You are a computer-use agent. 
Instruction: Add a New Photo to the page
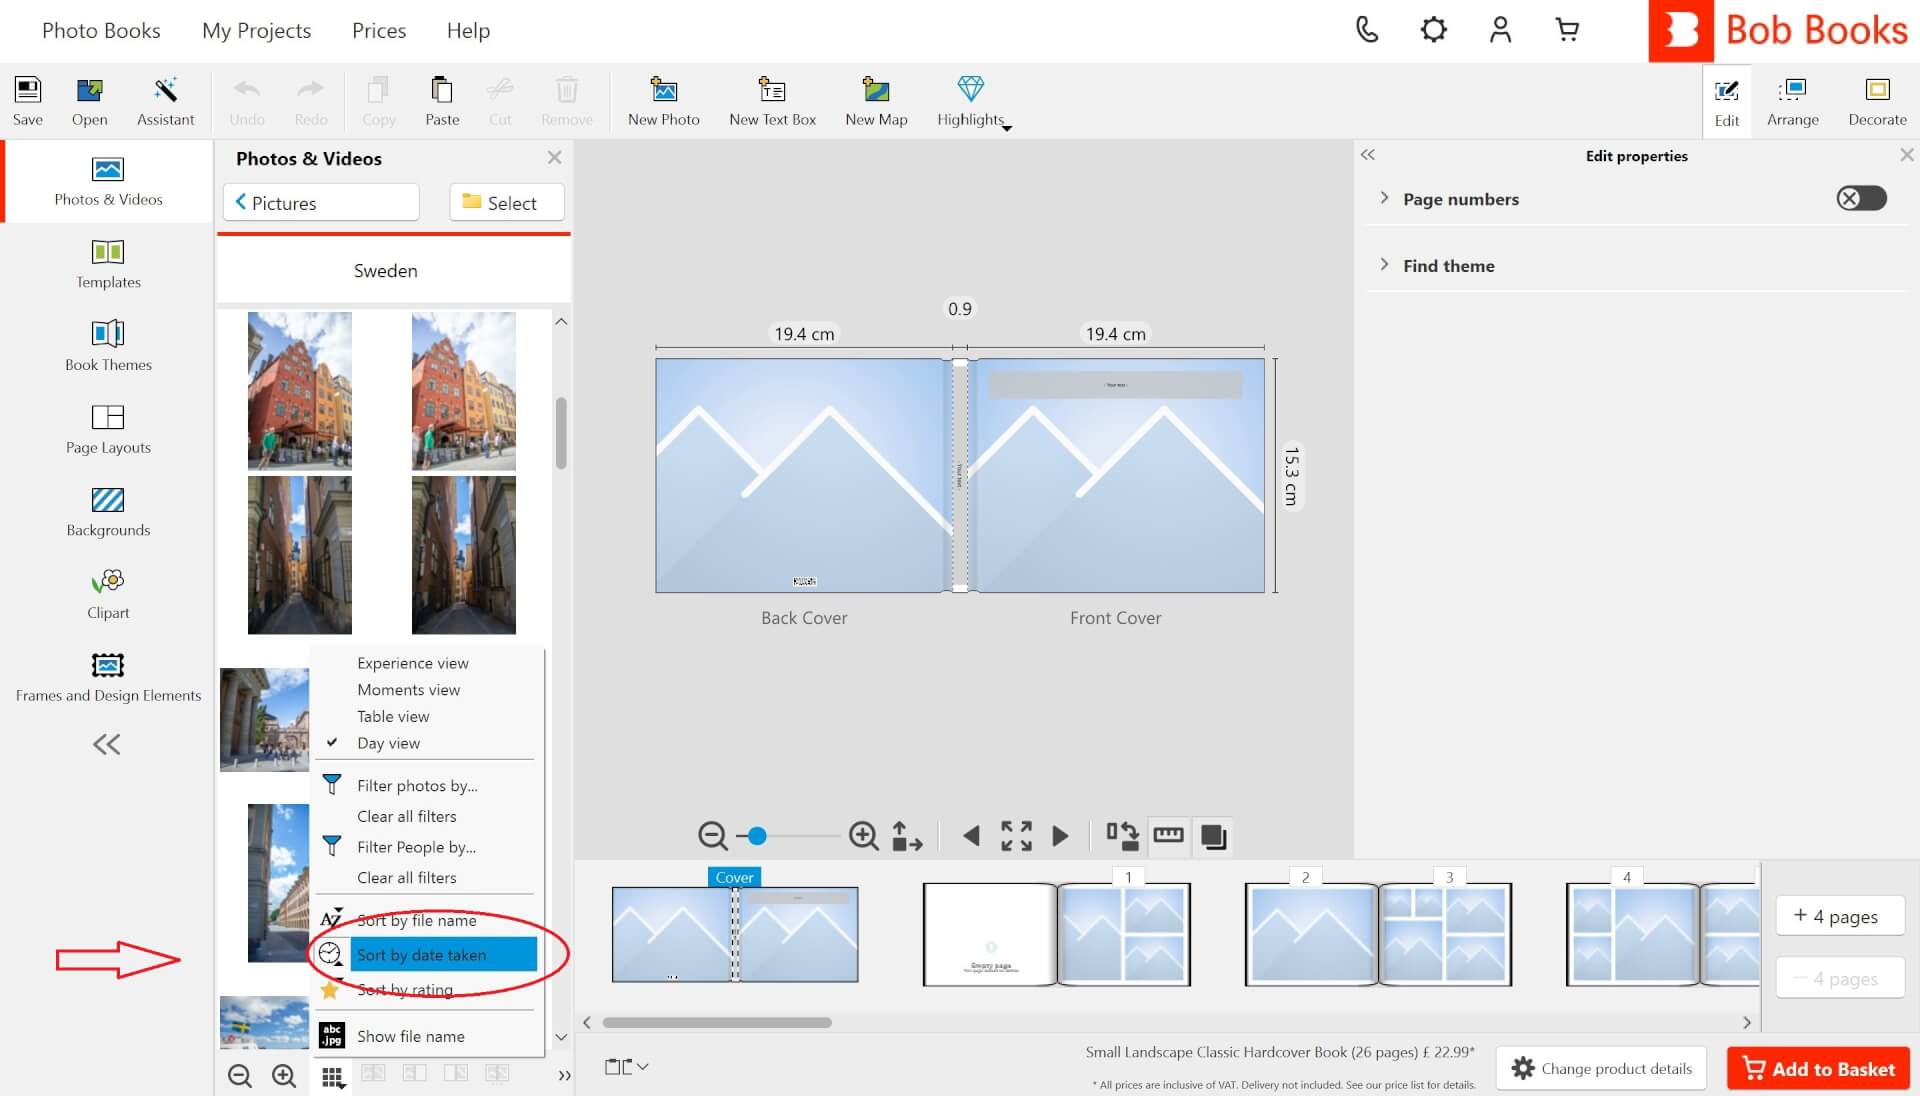664,101
